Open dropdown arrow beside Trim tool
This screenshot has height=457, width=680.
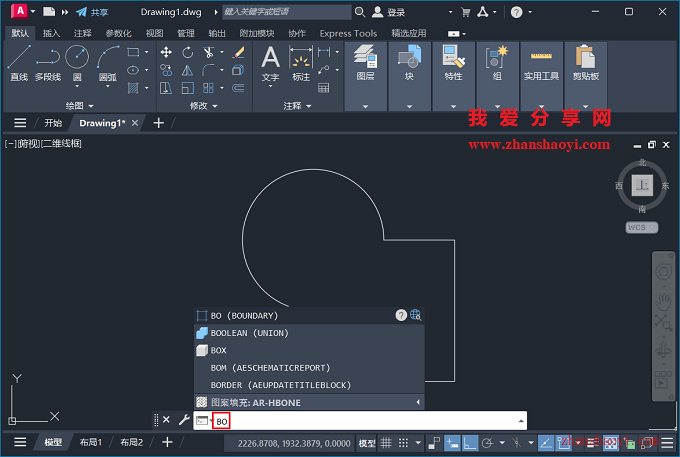point(222,52)
